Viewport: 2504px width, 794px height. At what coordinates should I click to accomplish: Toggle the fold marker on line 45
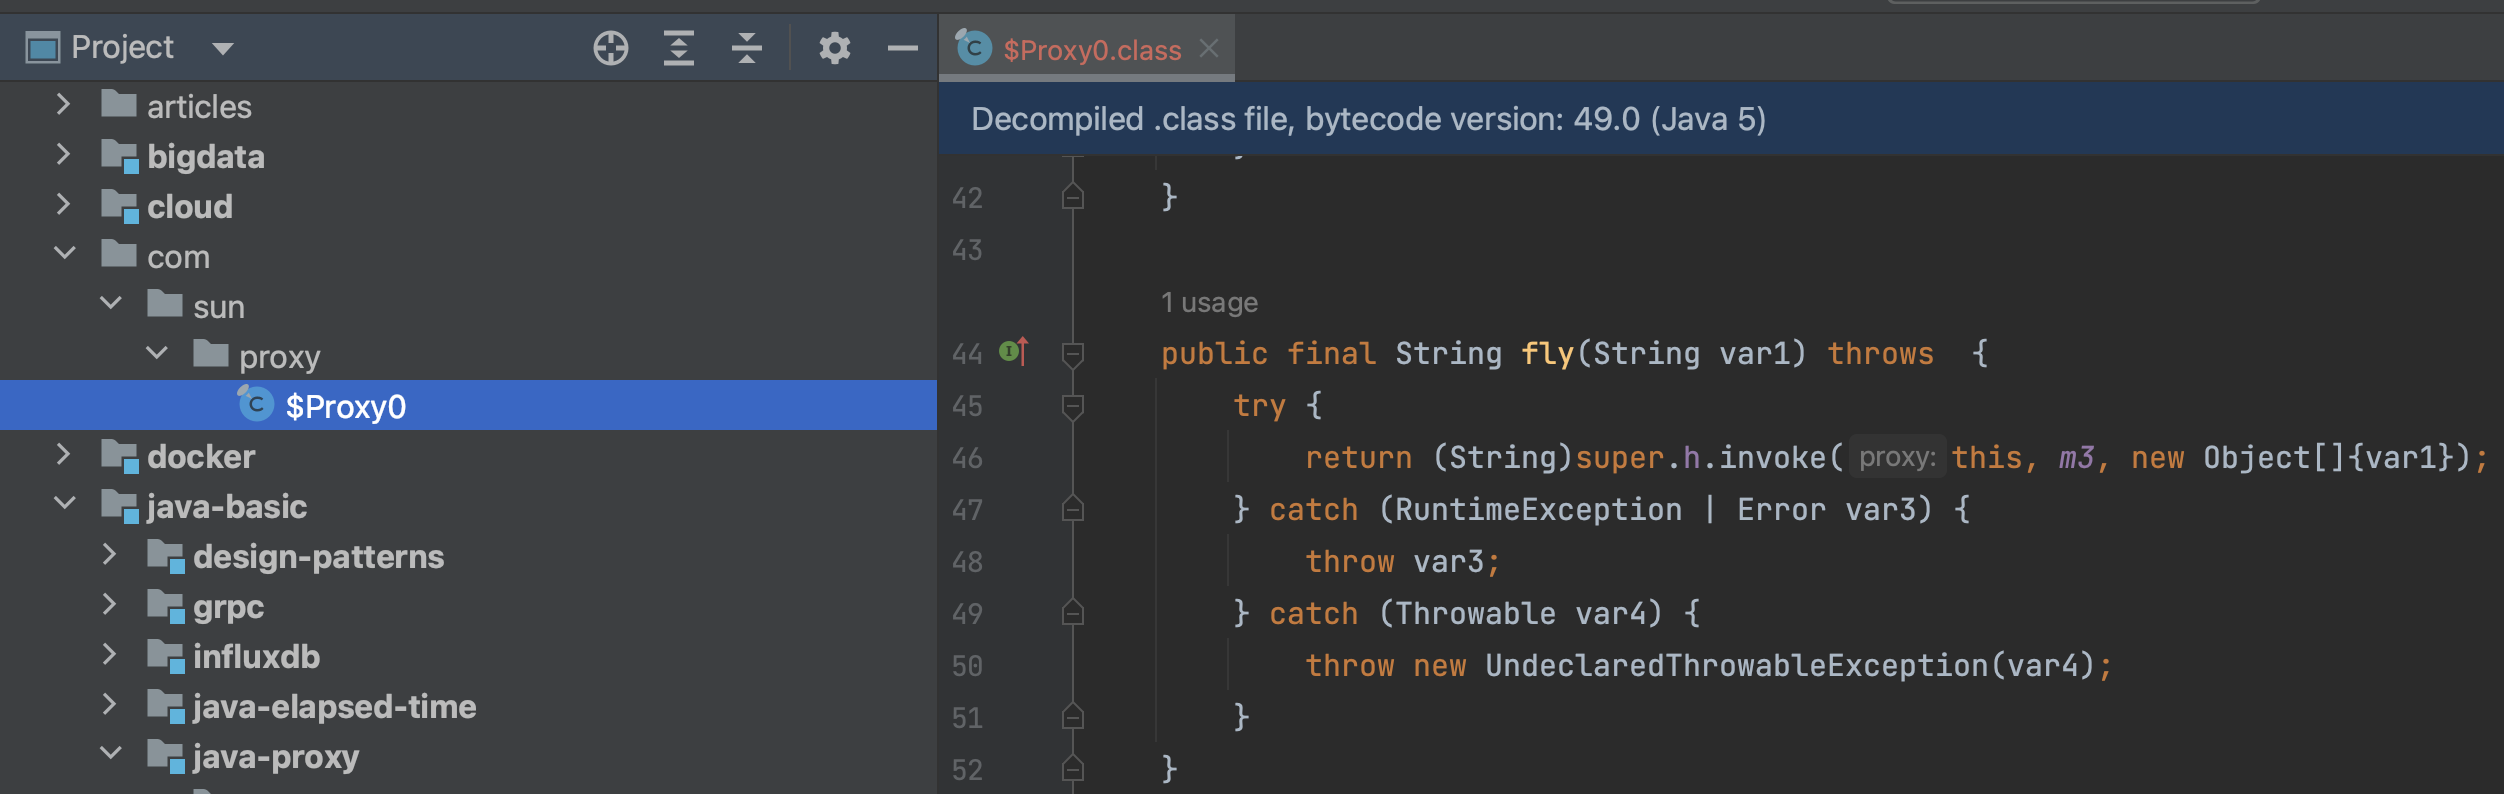click(1072, 406)
